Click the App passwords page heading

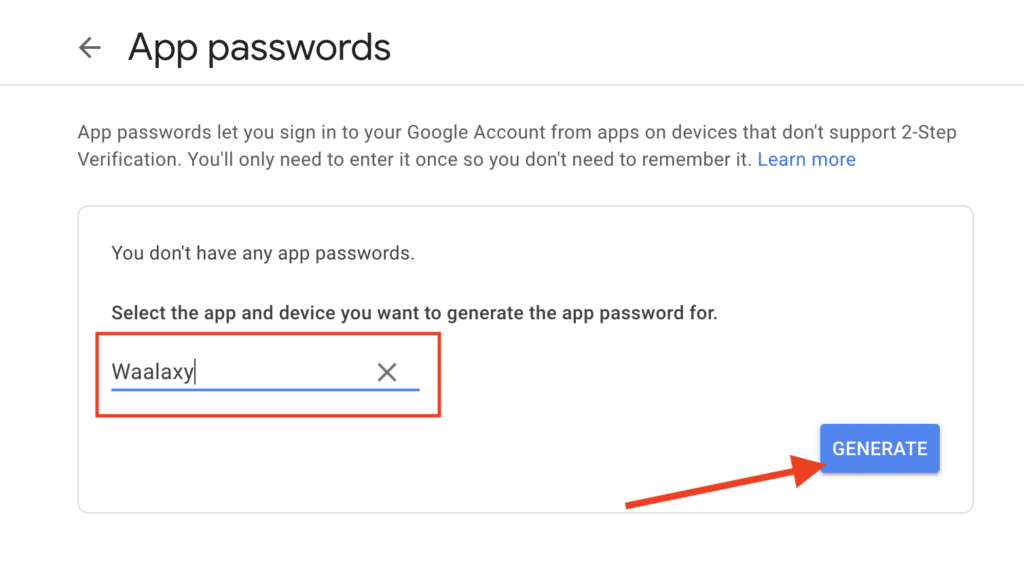(259, 47)
